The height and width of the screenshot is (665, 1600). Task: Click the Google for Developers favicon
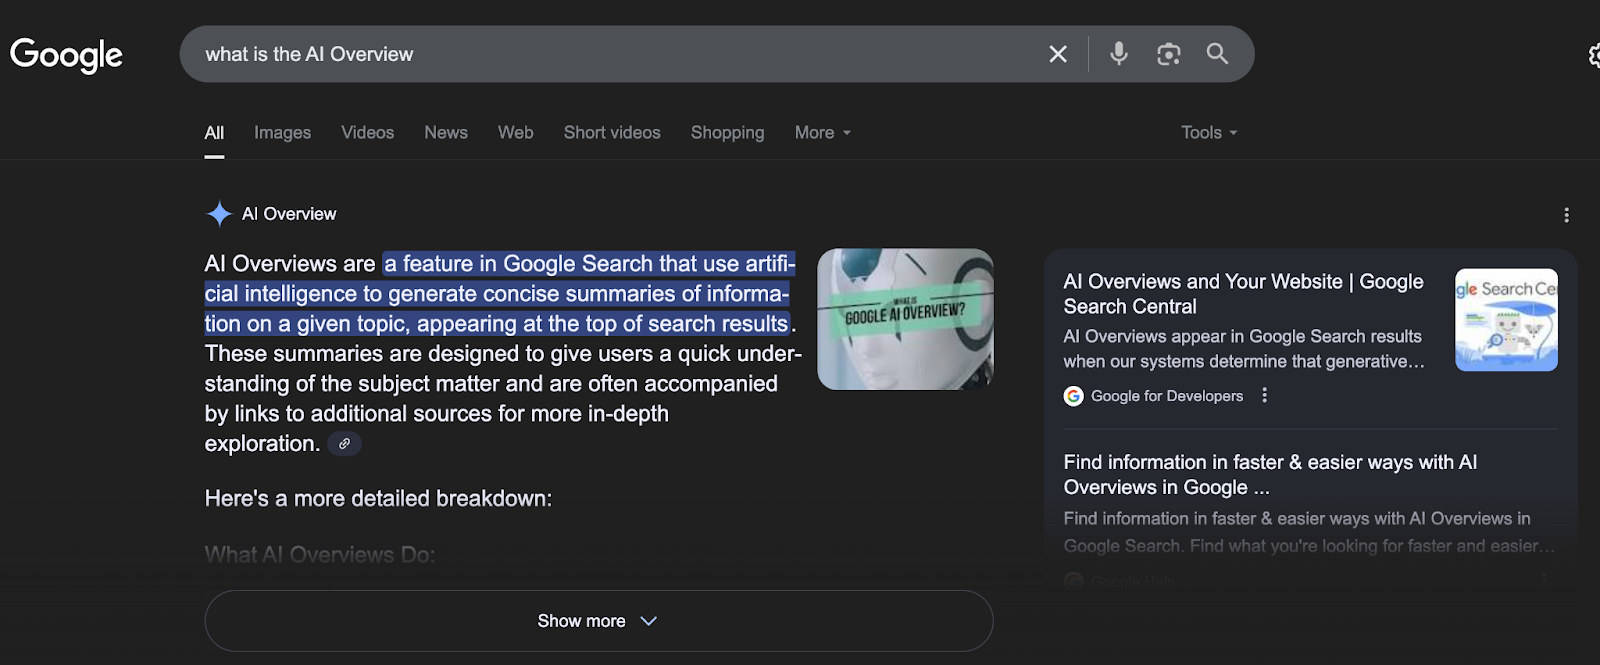pos(1073,396)
